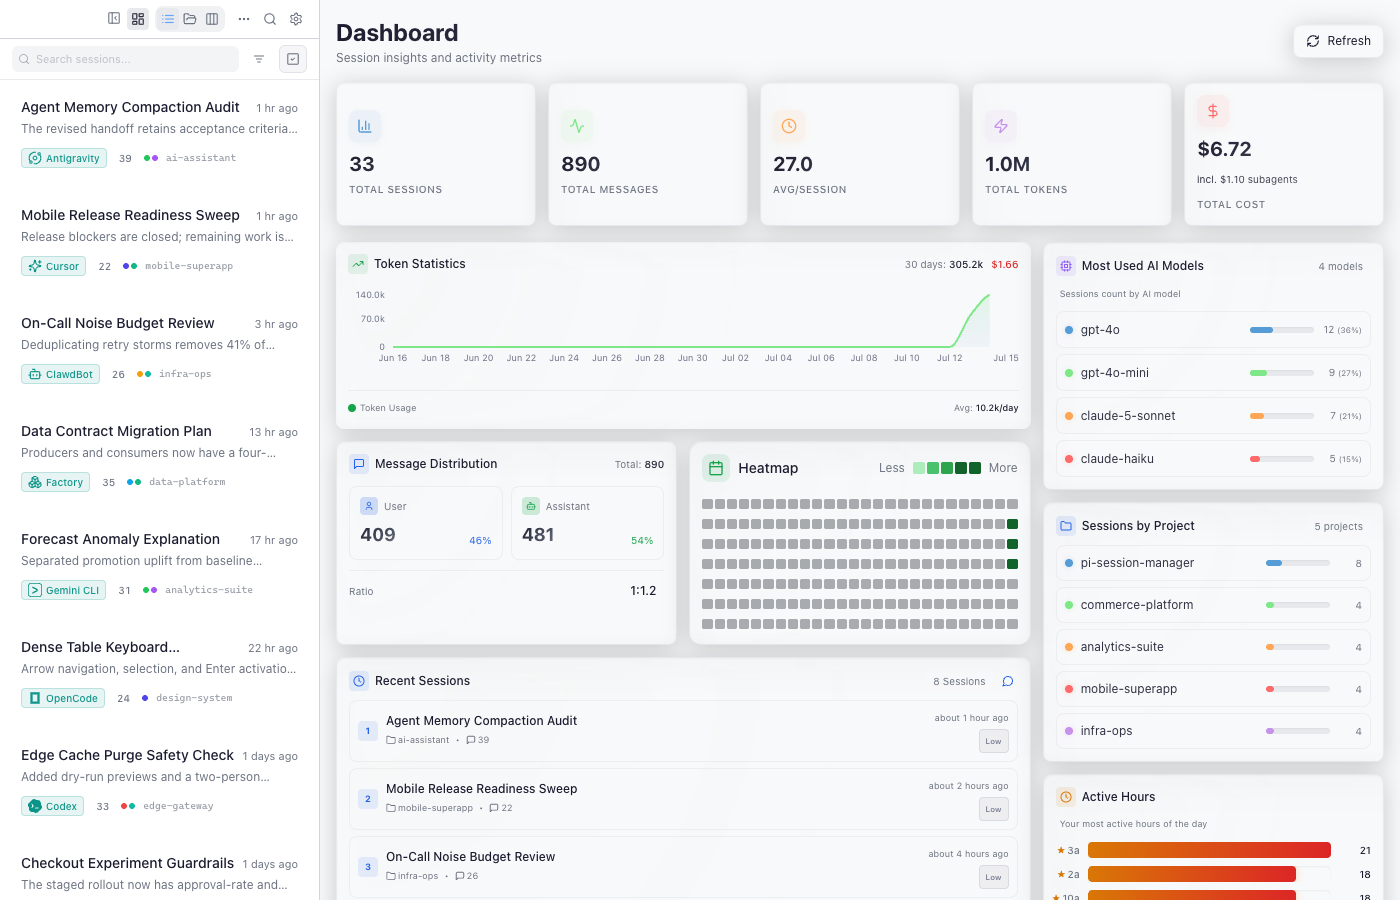Click the lightest green heatmap legend swatch
The height and width of the screenshot is (900, 1400).
pos(919,468)
